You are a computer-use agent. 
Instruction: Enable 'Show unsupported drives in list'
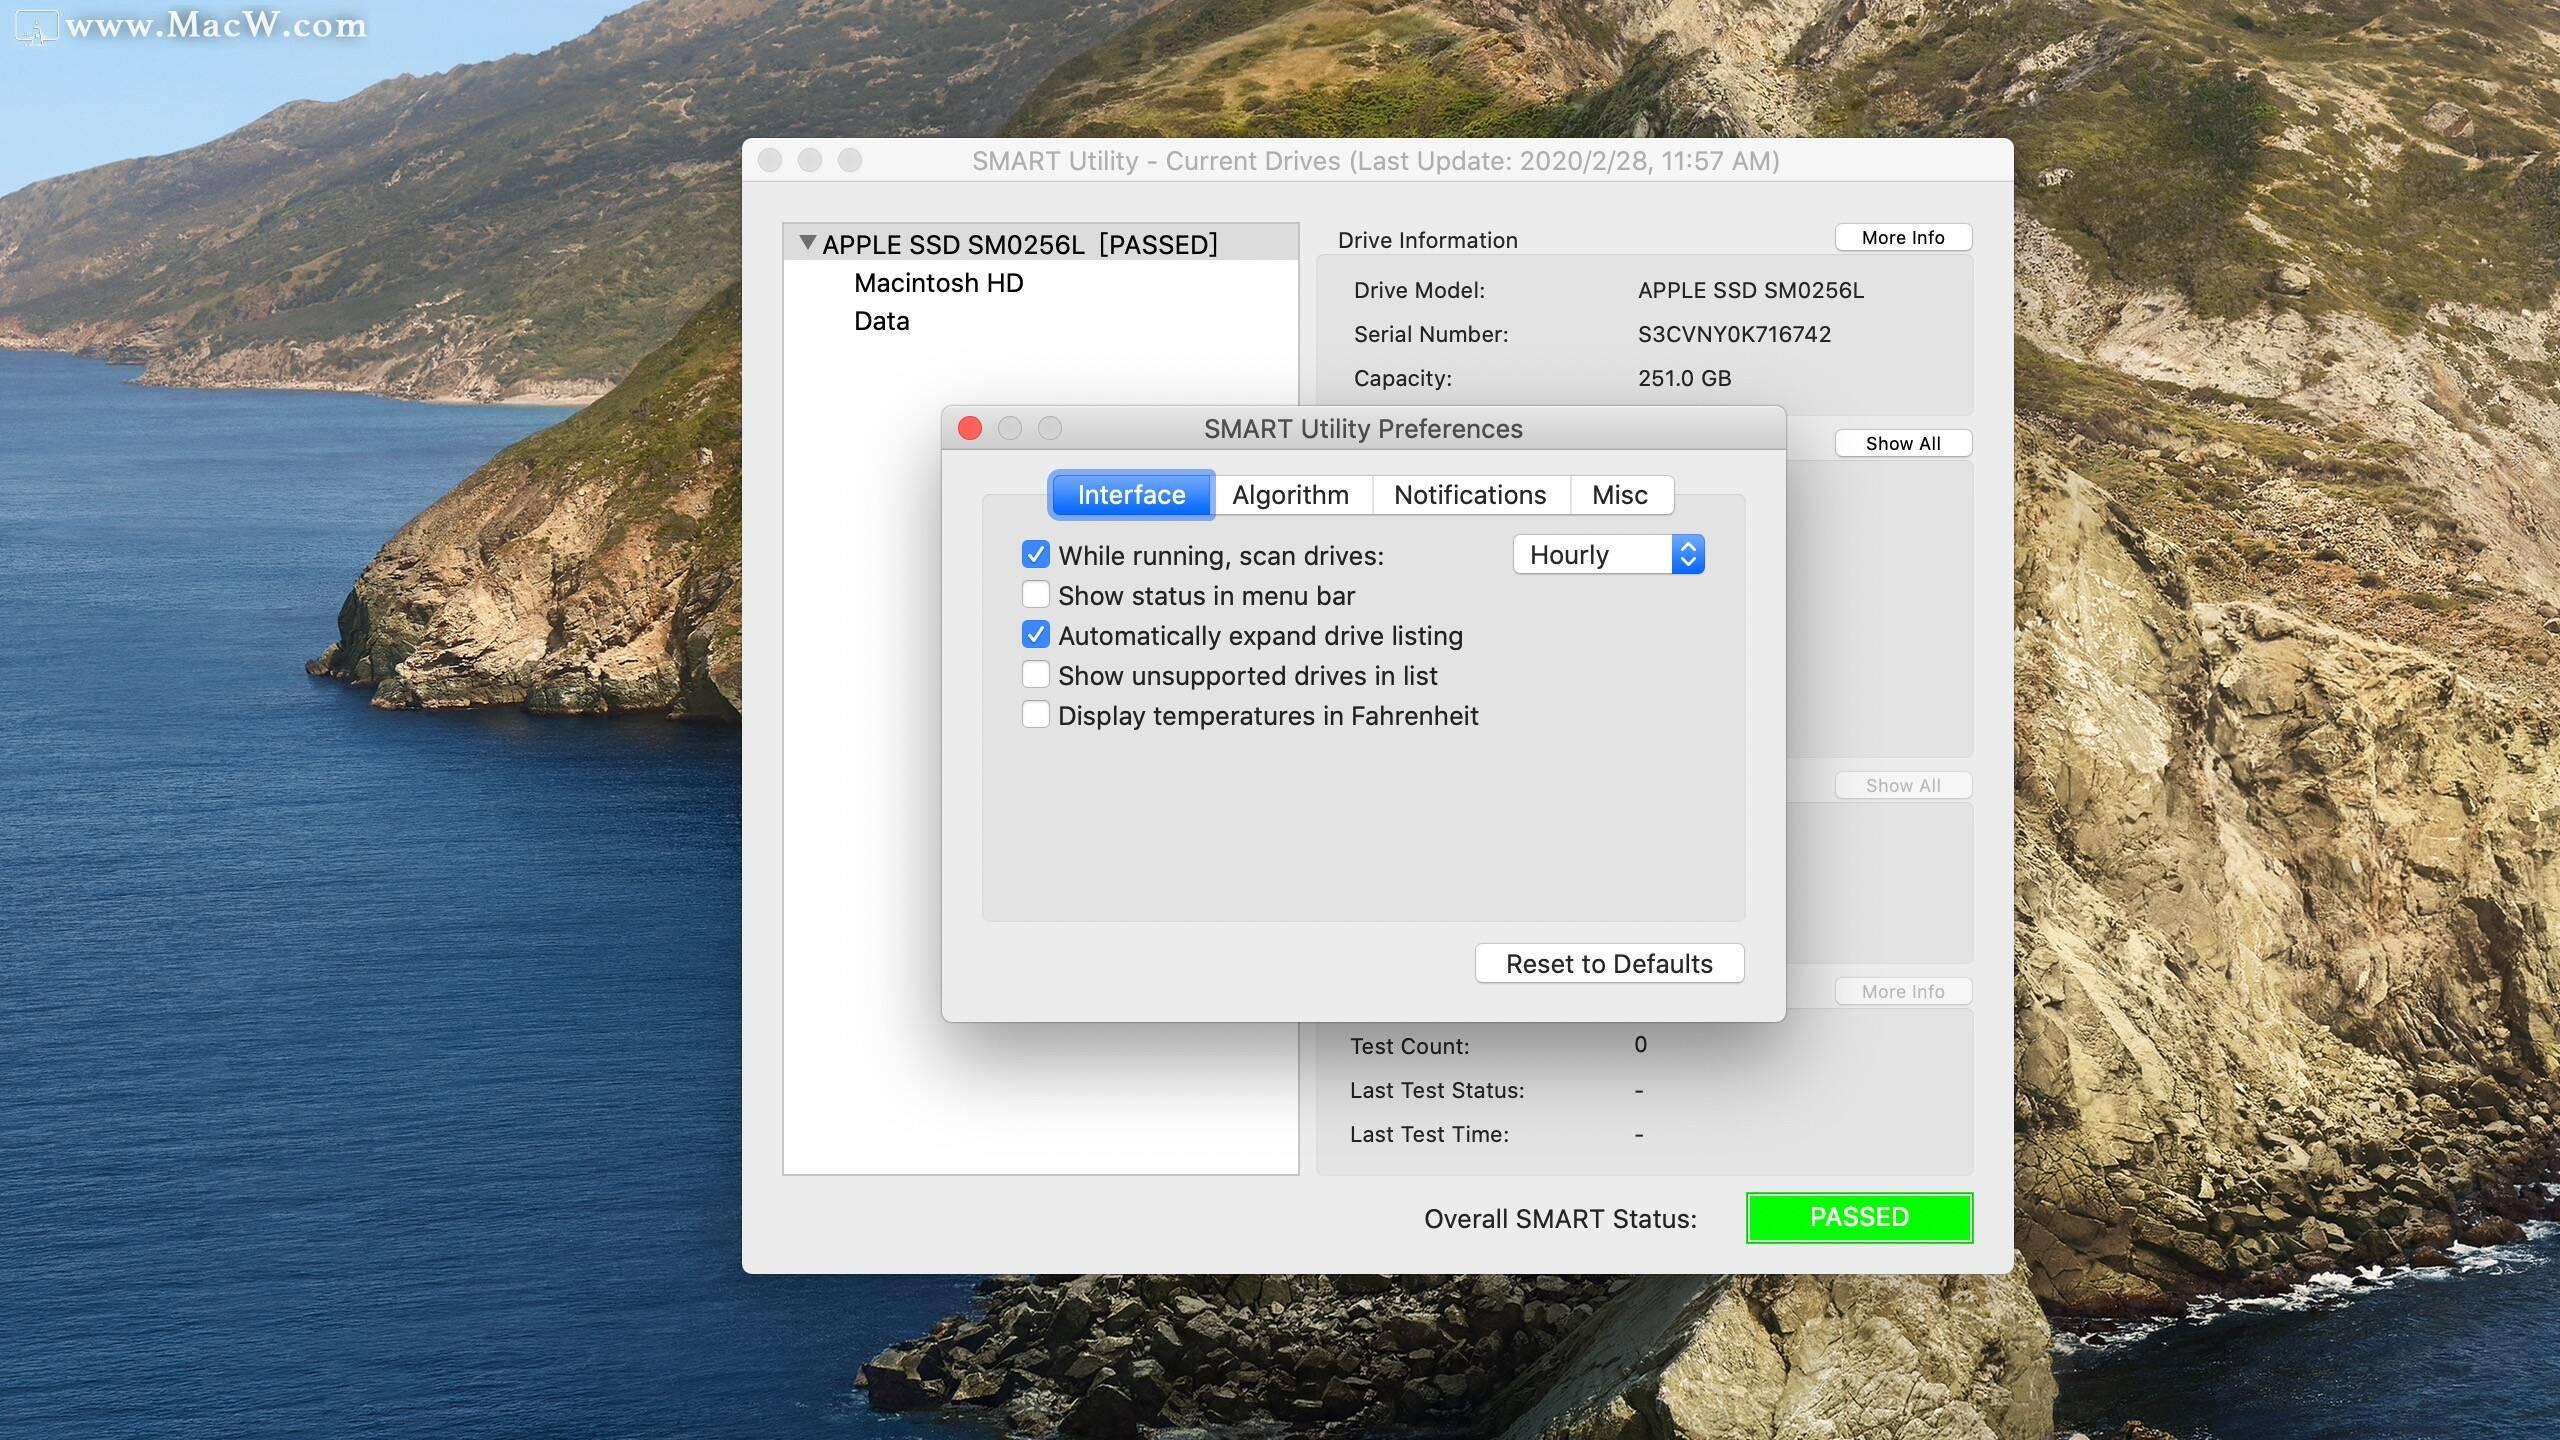1036,674
